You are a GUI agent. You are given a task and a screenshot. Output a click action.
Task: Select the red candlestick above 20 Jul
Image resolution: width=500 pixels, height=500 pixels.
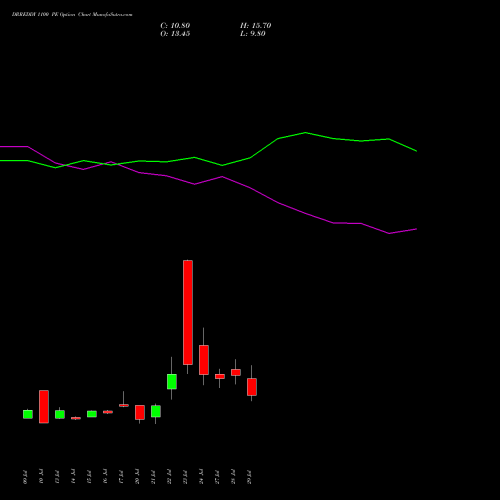(140, 412)
